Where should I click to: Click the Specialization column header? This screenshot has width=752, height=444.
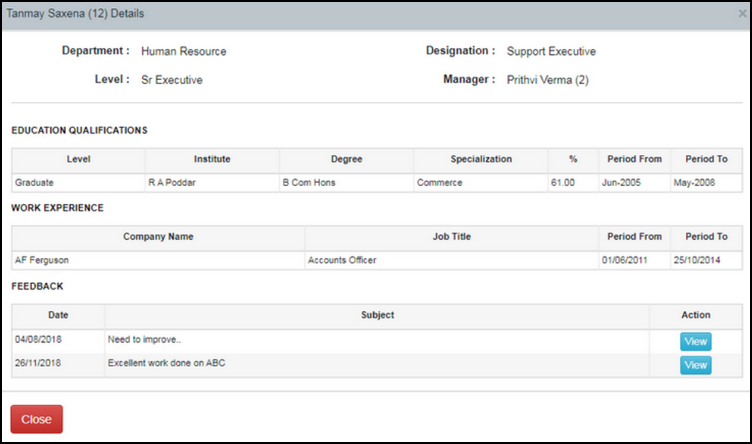481,159
